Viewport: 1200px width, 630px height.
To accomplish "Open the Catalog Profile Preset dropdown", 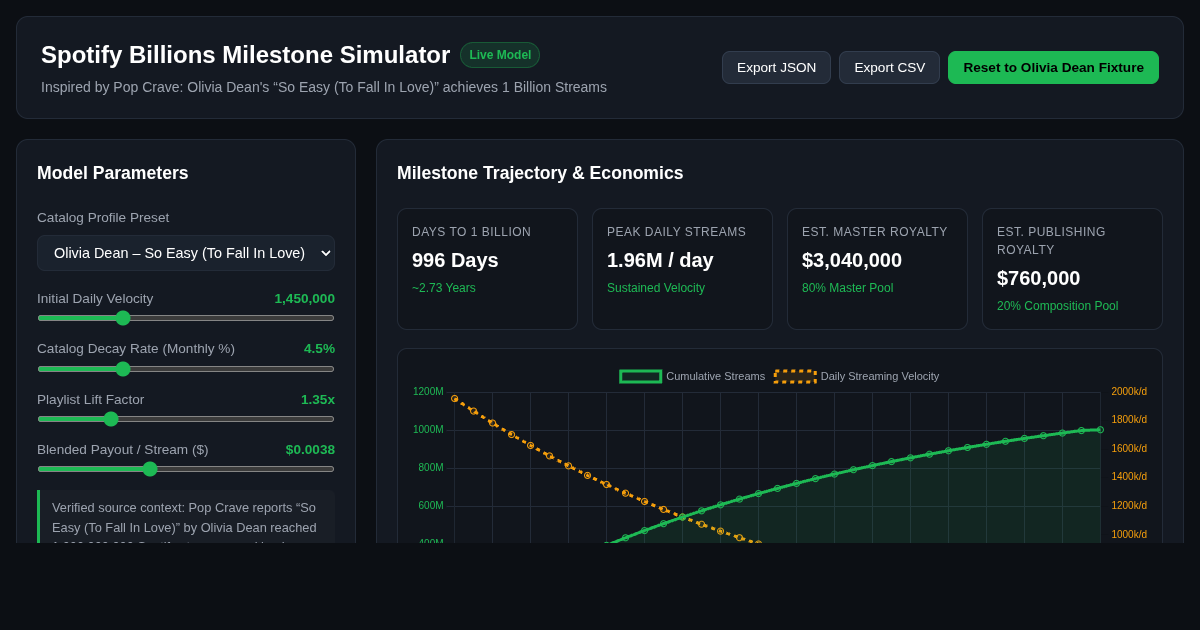I will click(186, 253).
